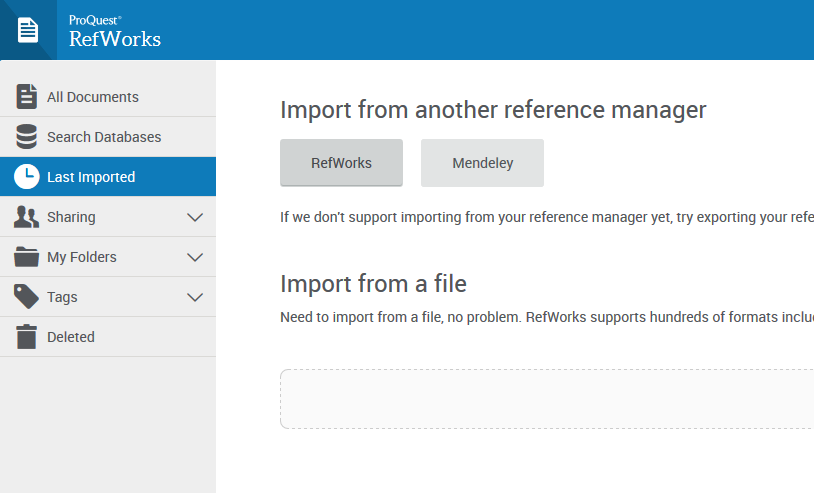
Task: Click the ProQuest RefWorks logo
Action: pyautogui.click(x=115, y=31)
